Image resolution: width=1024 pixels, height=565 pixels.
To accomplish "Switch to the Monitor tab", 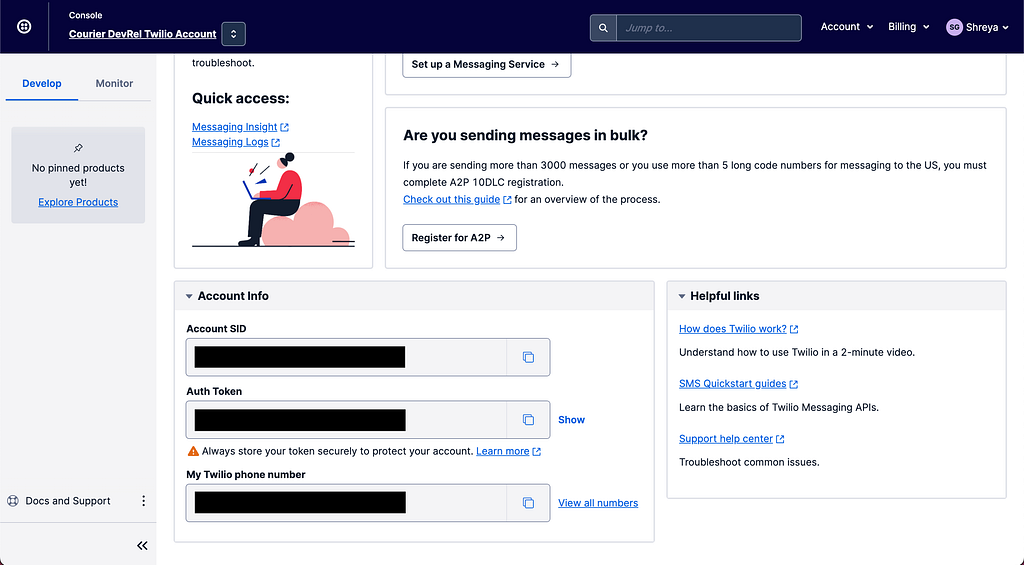I will [114, 84].
